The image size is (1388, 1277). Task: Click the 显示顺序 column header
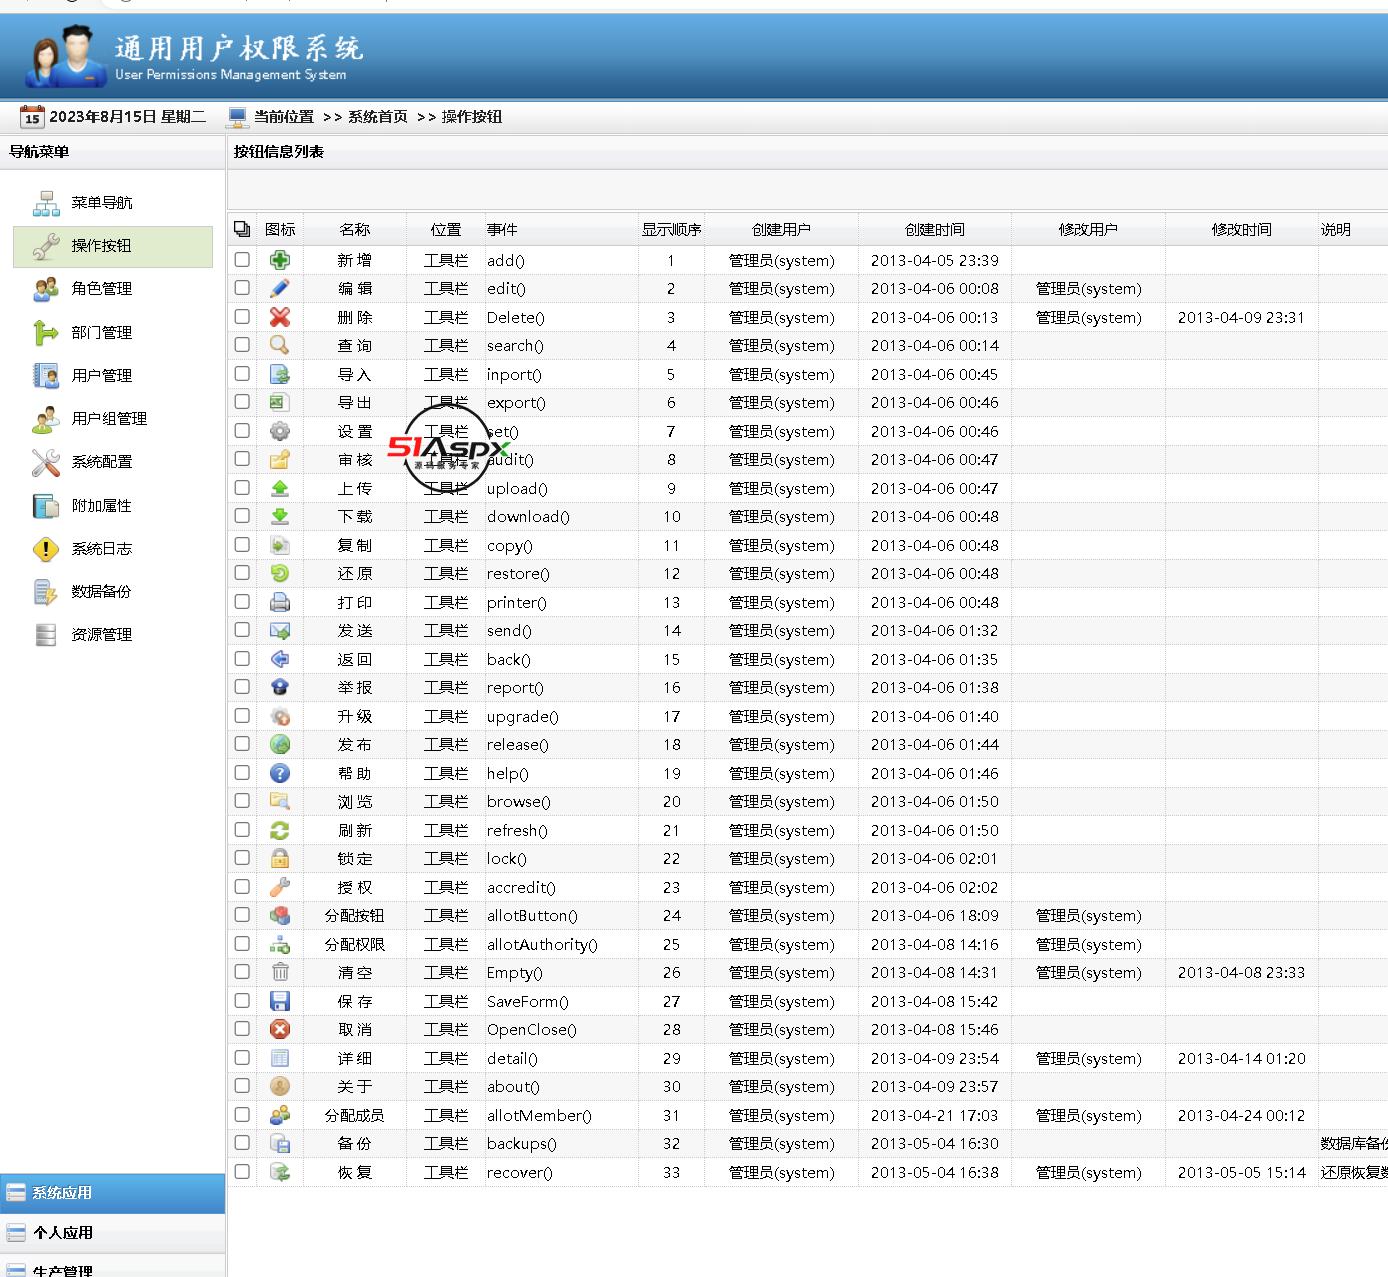(671, 230)
